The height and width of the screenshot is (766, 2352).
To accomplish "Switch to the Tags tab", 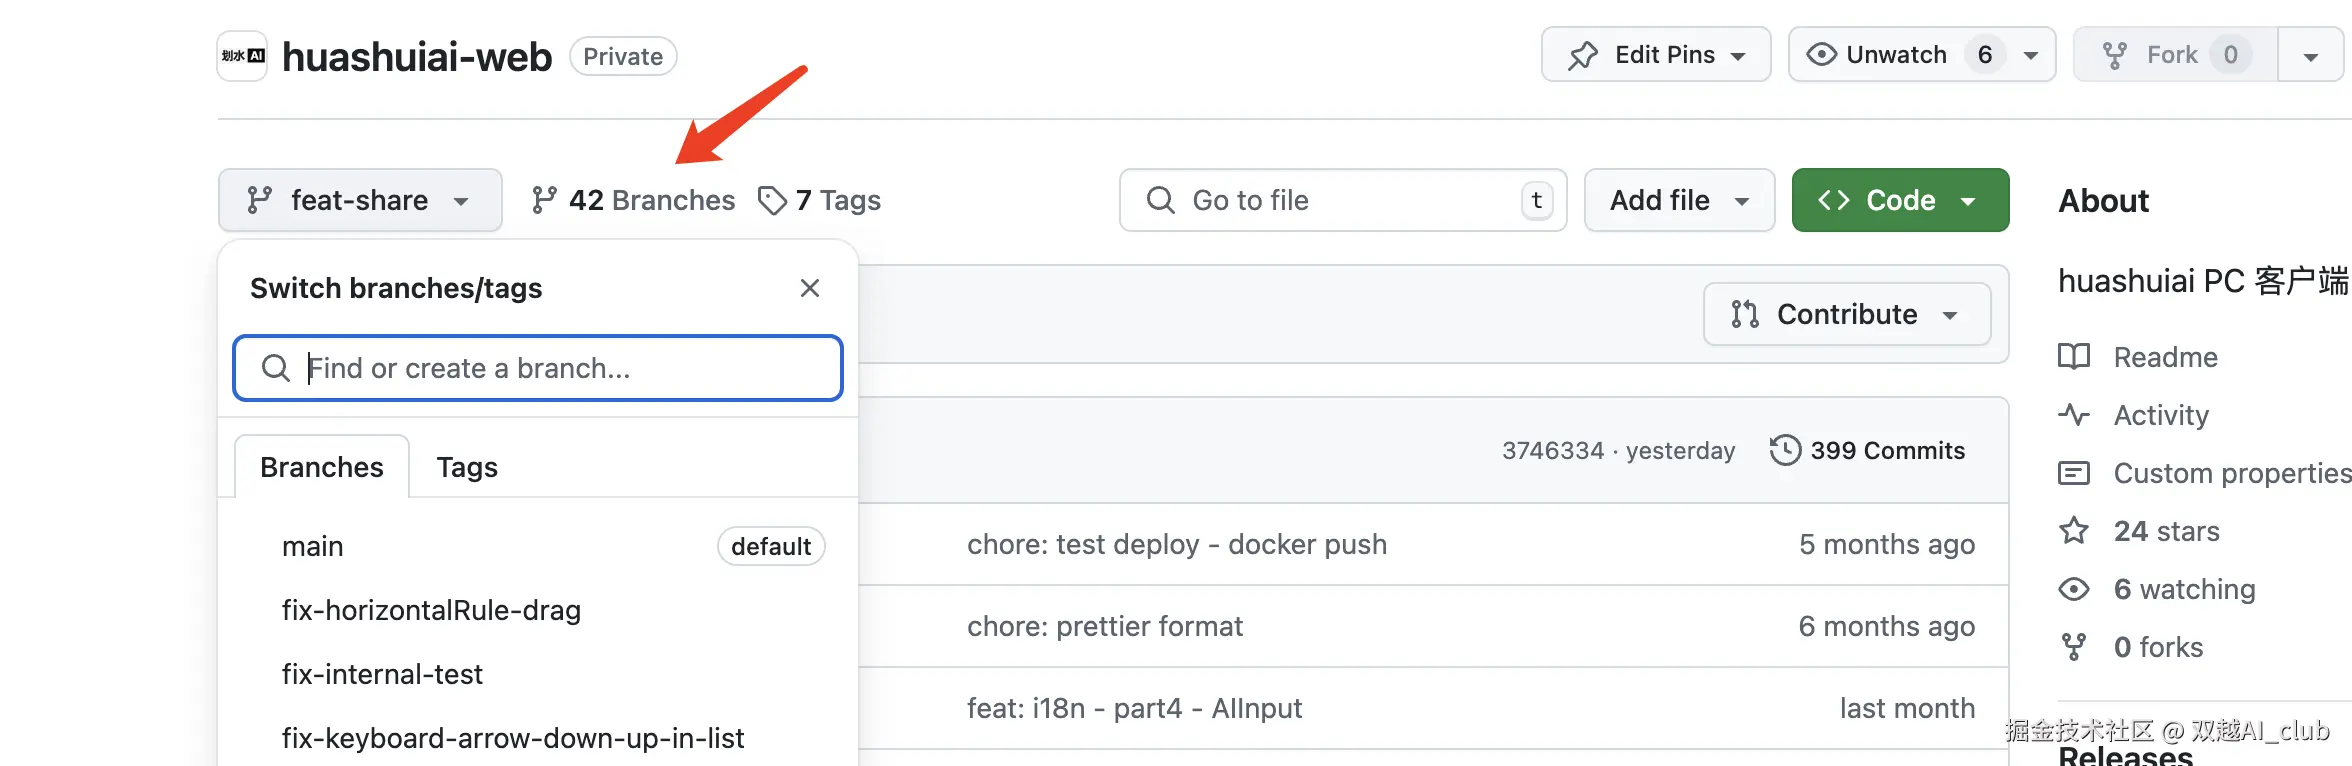I will 467,467.
